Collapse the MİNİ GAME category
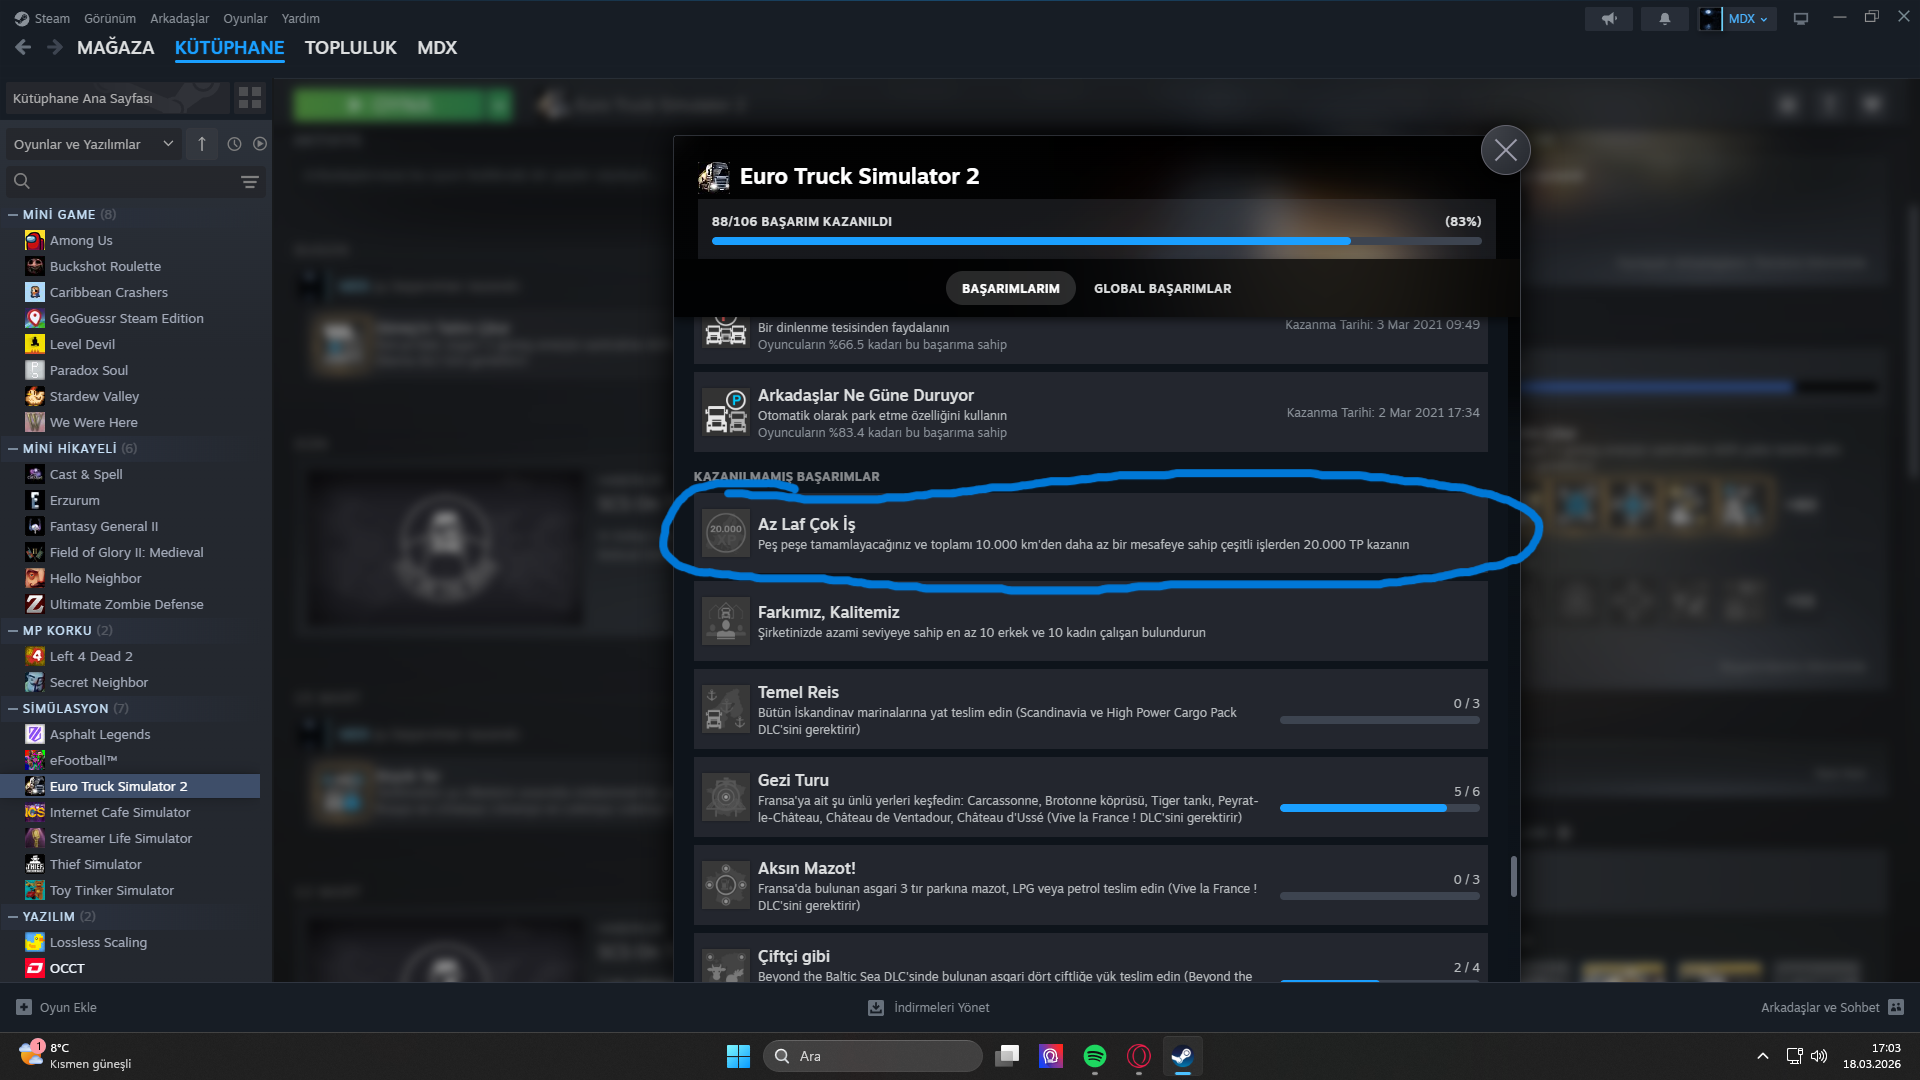Viewport: 1920px width, 1080px height. click(13, 214)
